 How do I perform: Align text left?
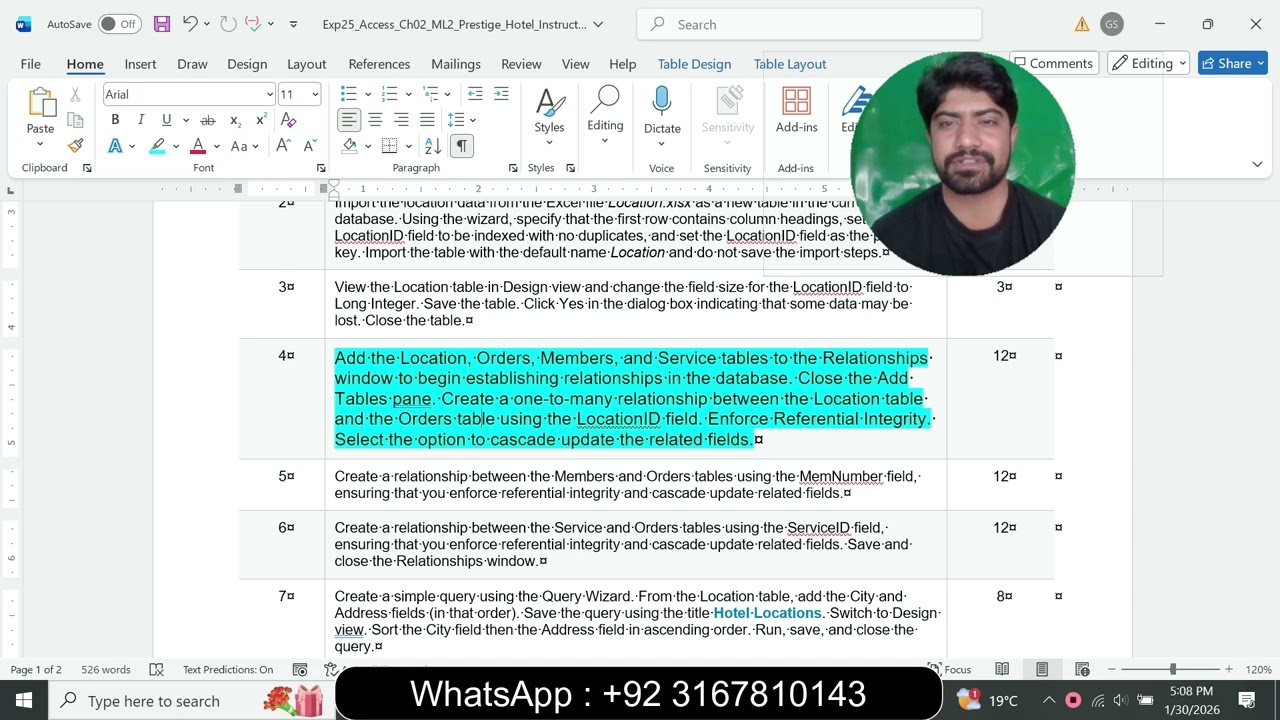(x=348, y=120)
